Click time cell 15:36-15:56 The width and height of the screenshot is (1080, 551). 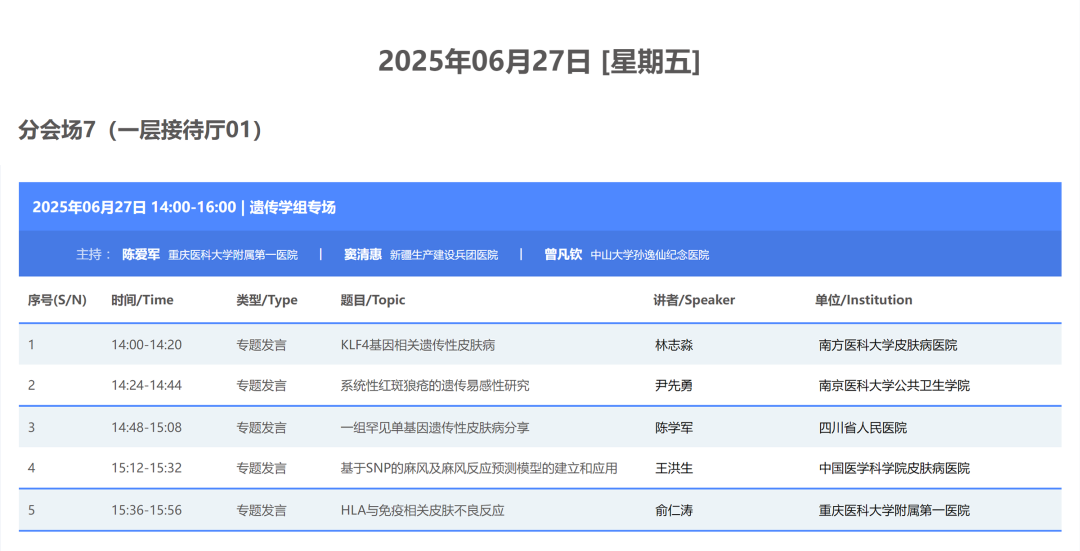click(x=147, y=510)
